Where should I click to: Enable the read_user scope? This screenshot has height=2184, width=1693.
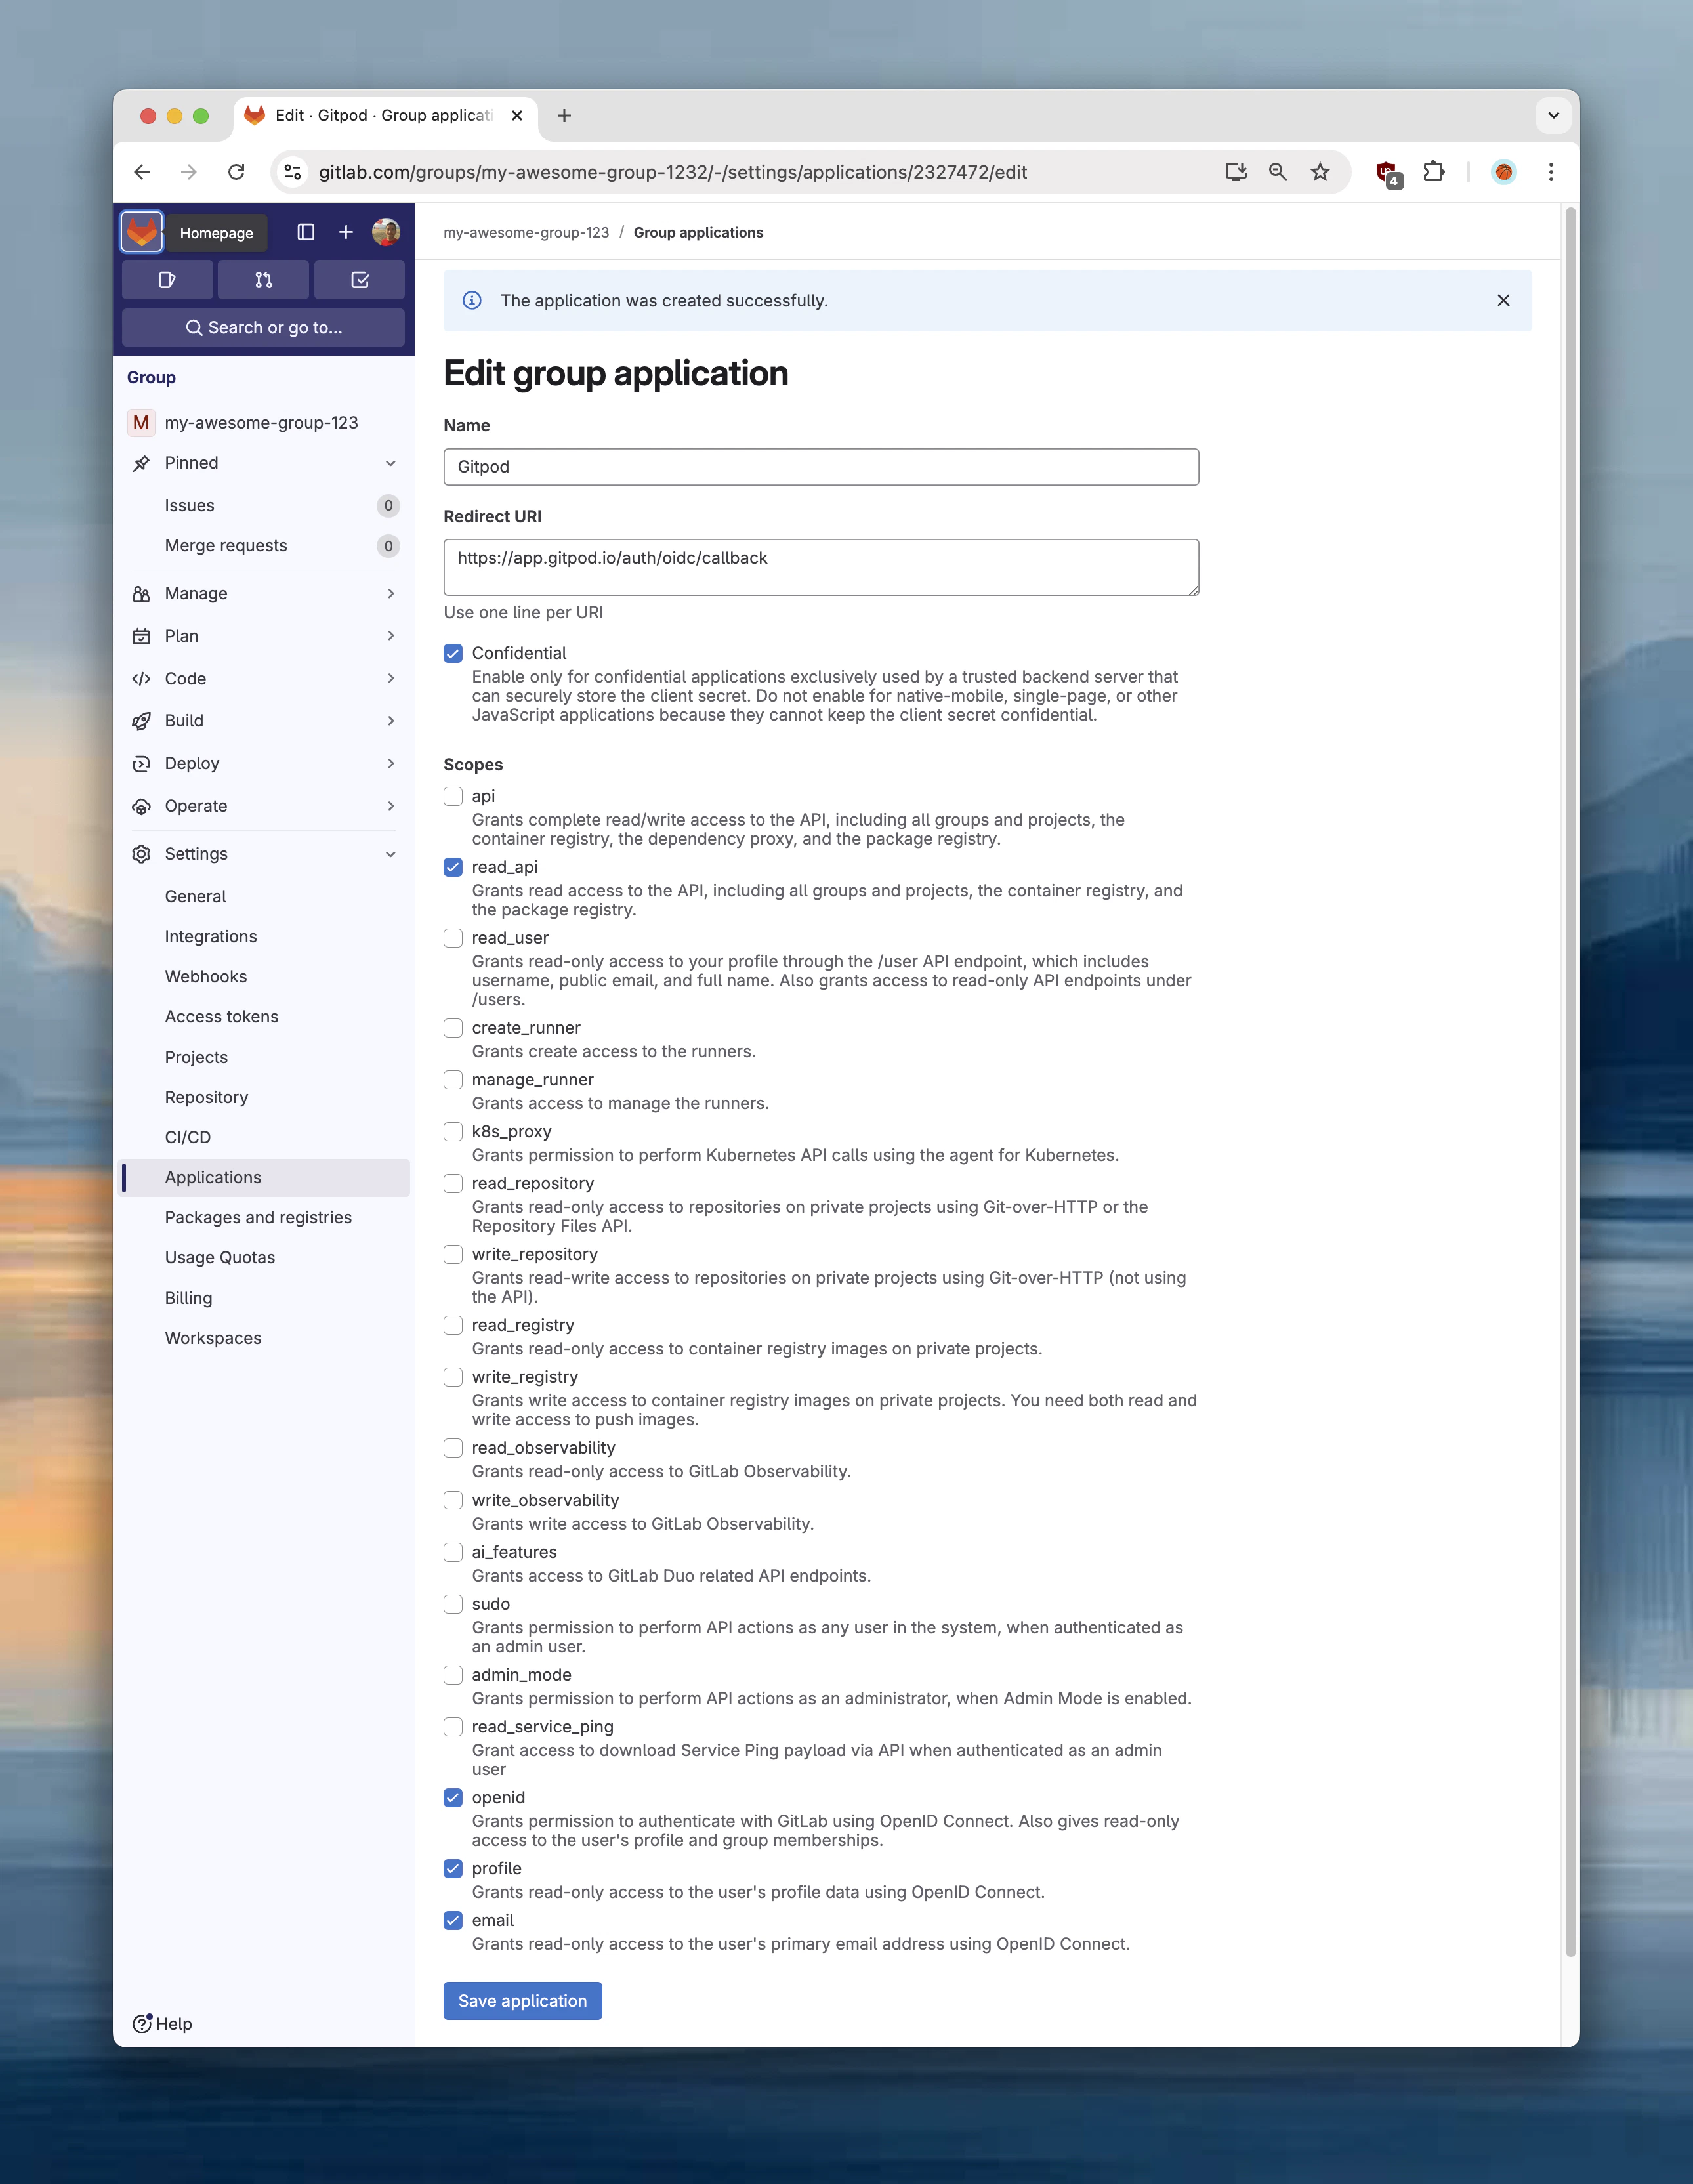pyautogui.click(x=453, y=938)
